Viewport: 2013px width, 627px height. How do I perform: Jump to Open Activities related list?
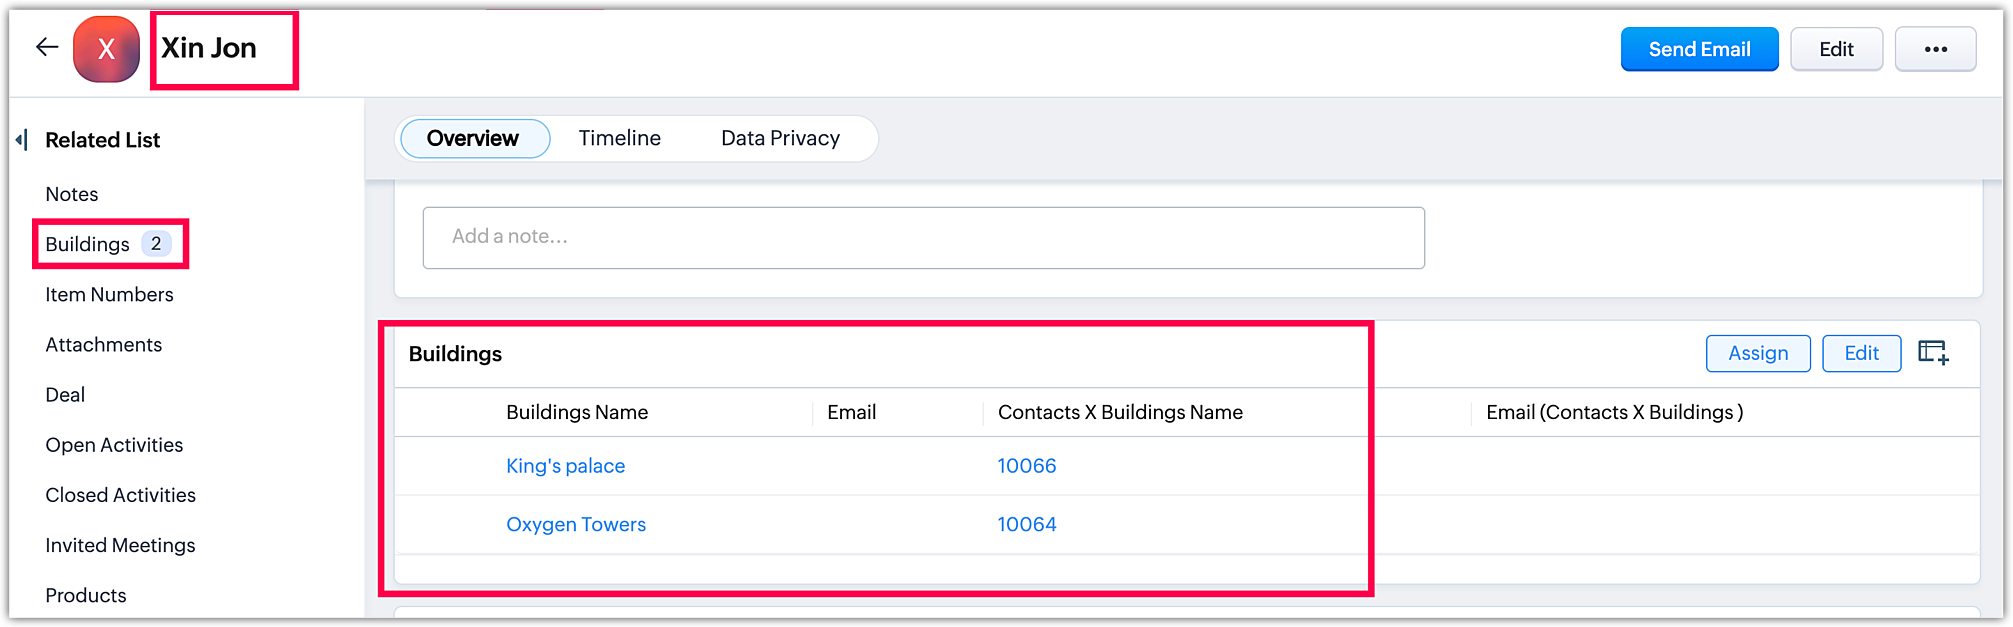point(114,445)
